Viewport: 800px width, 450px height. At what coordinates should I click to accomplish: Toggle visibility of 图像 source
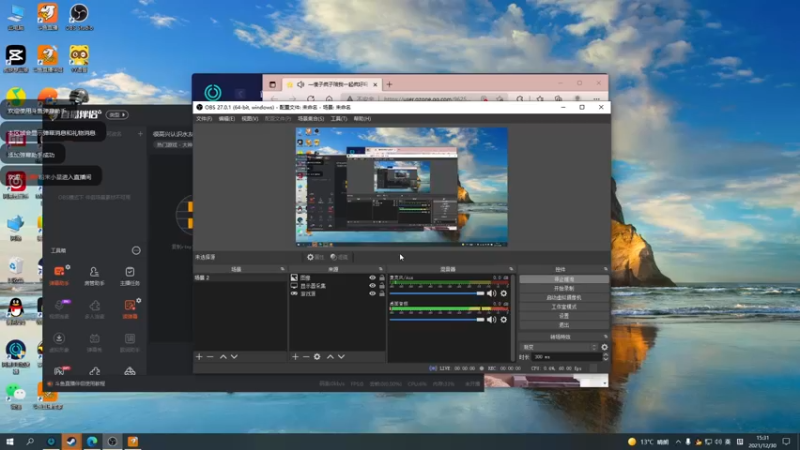pos(372,278)
